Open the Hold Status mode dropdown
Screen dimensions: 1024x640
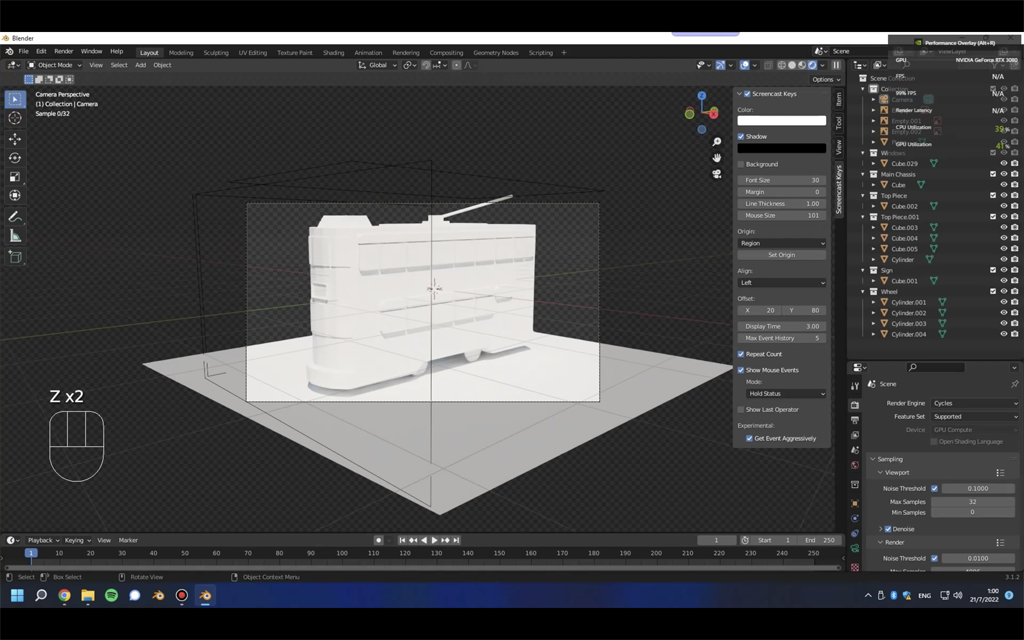[x=786, y=394]
